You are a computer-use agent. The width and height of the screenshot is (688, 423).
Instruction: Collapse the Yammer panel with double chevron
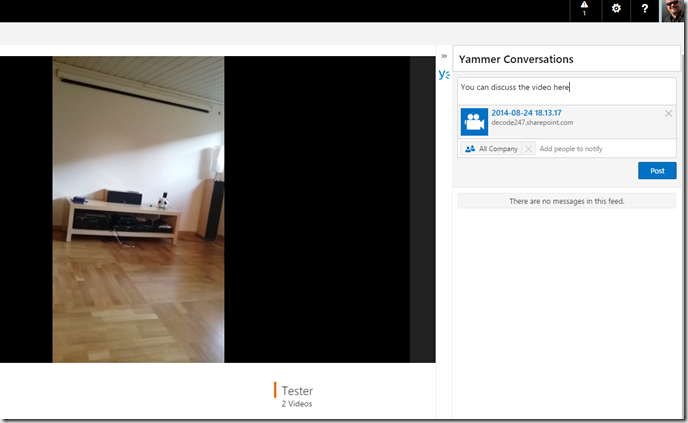[444, 56]
